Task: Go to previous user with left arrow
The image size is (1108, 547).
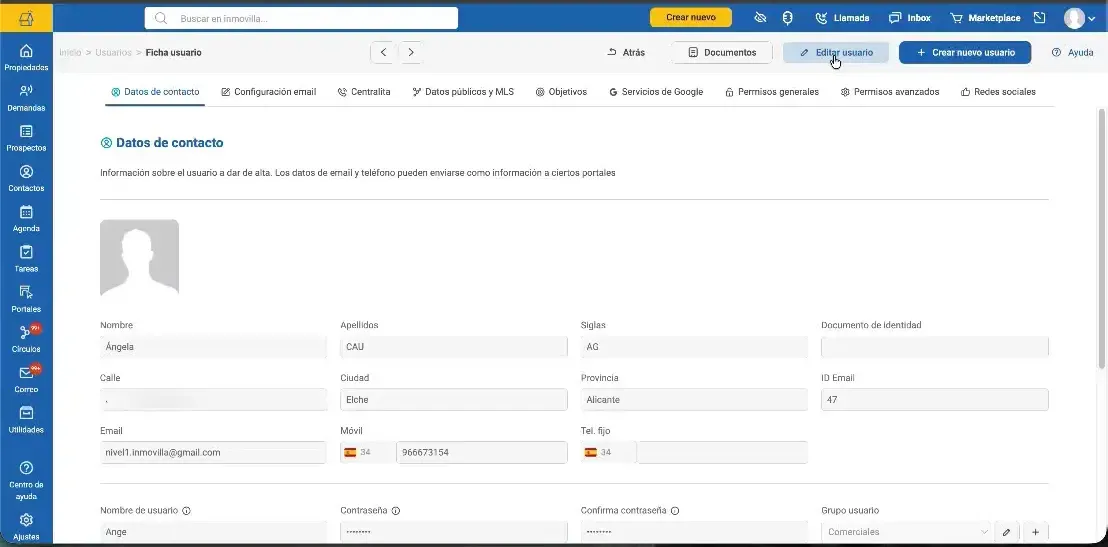Action: pos(382,52)
